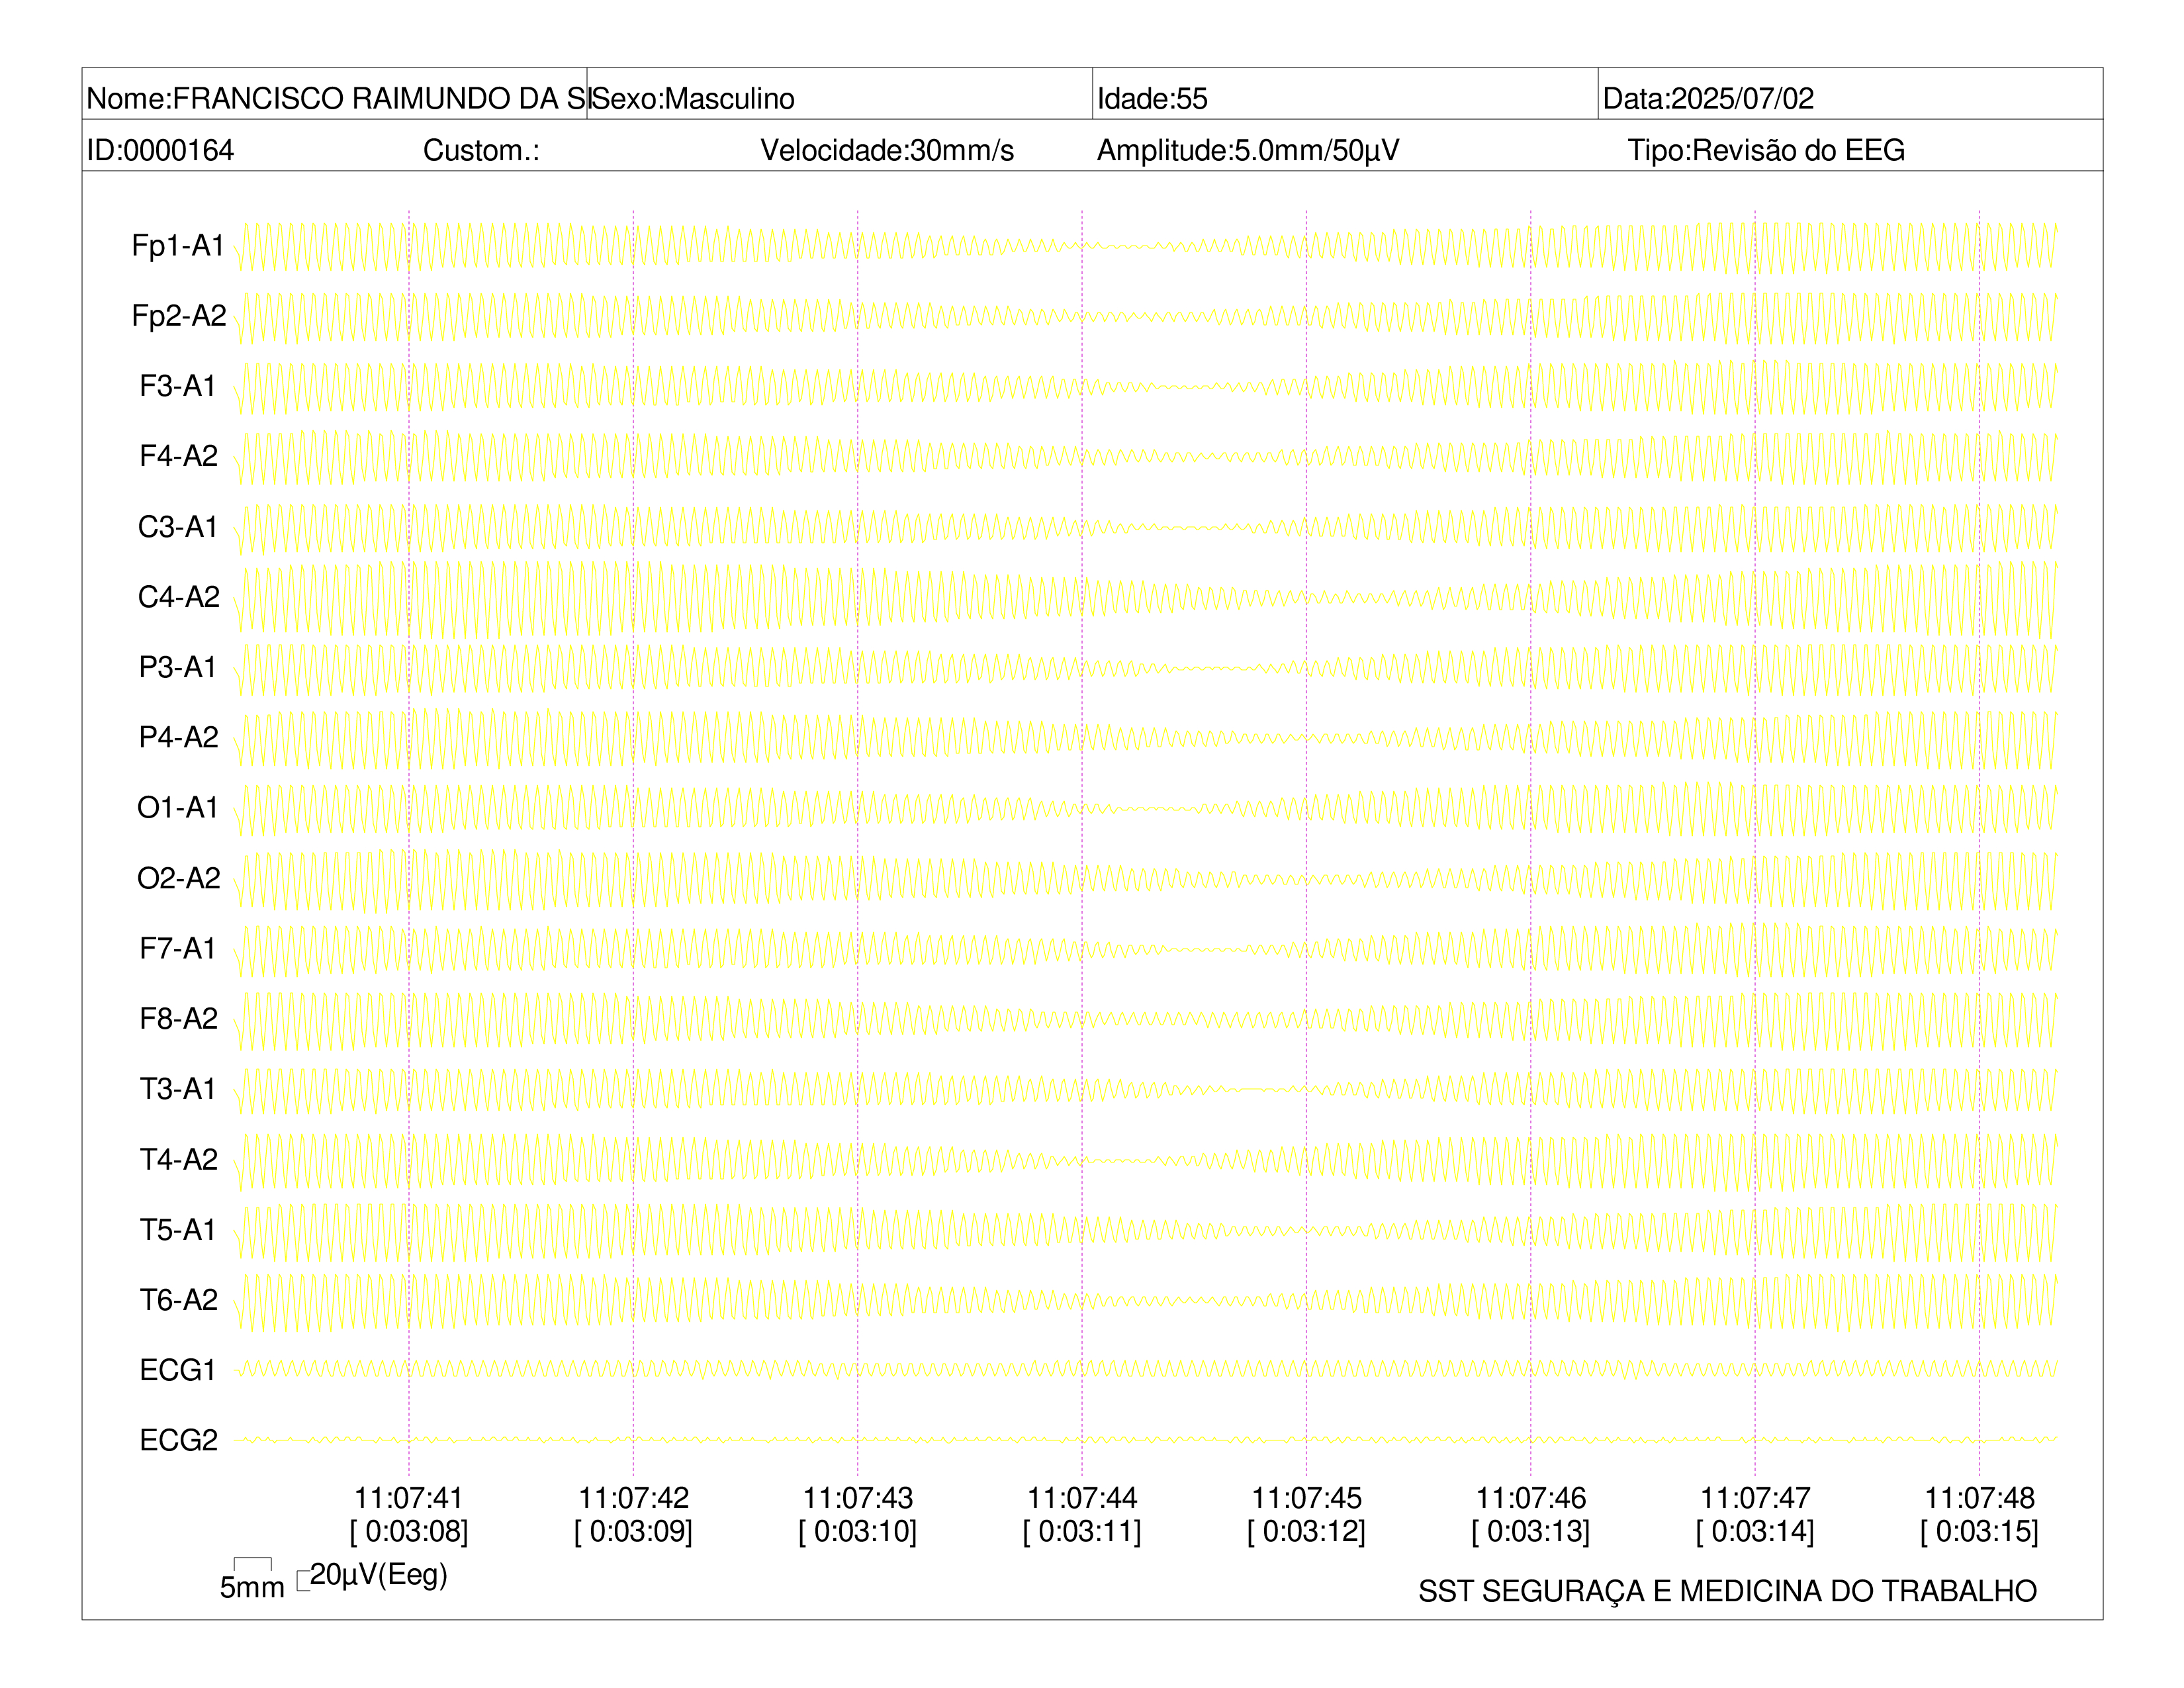
Task: Click the Velocidade:30mm/s setting text
Action: (887, 150)
